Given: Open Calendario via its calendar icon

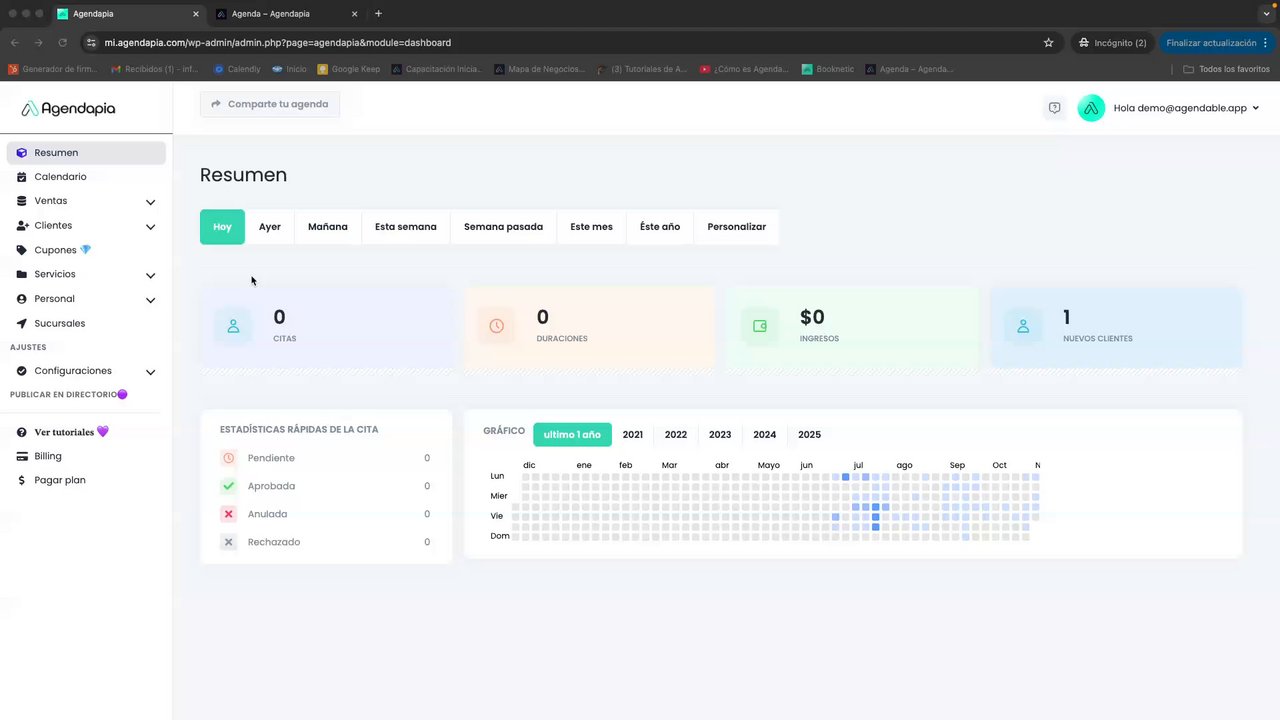Looking at the screenshot, I should 22,177.
